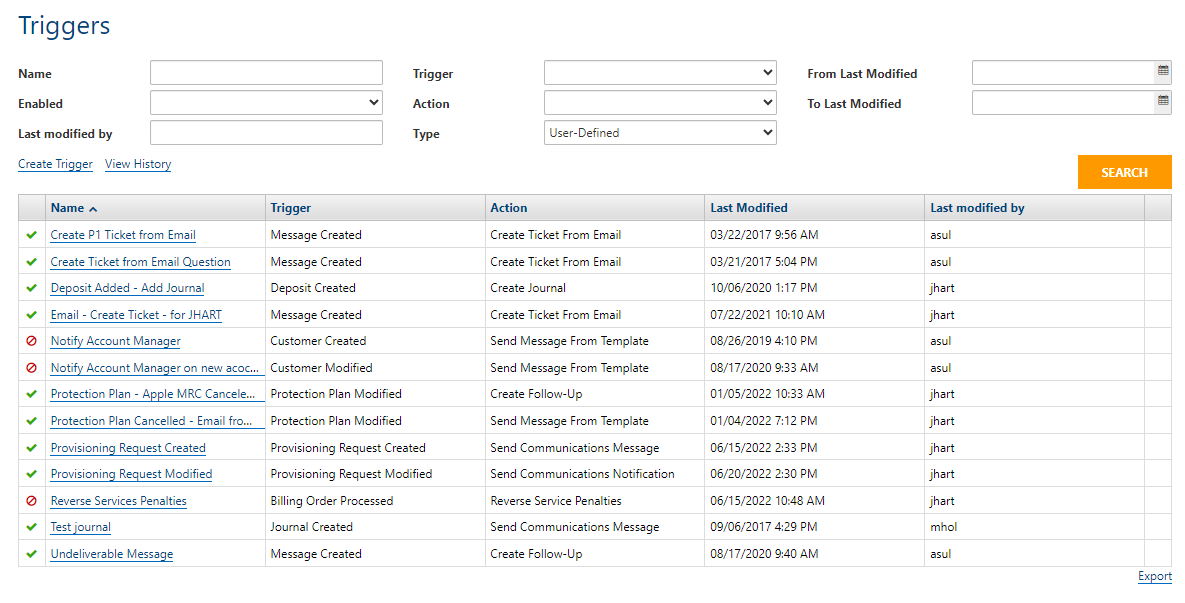This screenshot has width=1185, height=603.
Task: Open the Action filter dropdown
Action: click(660, 103)
